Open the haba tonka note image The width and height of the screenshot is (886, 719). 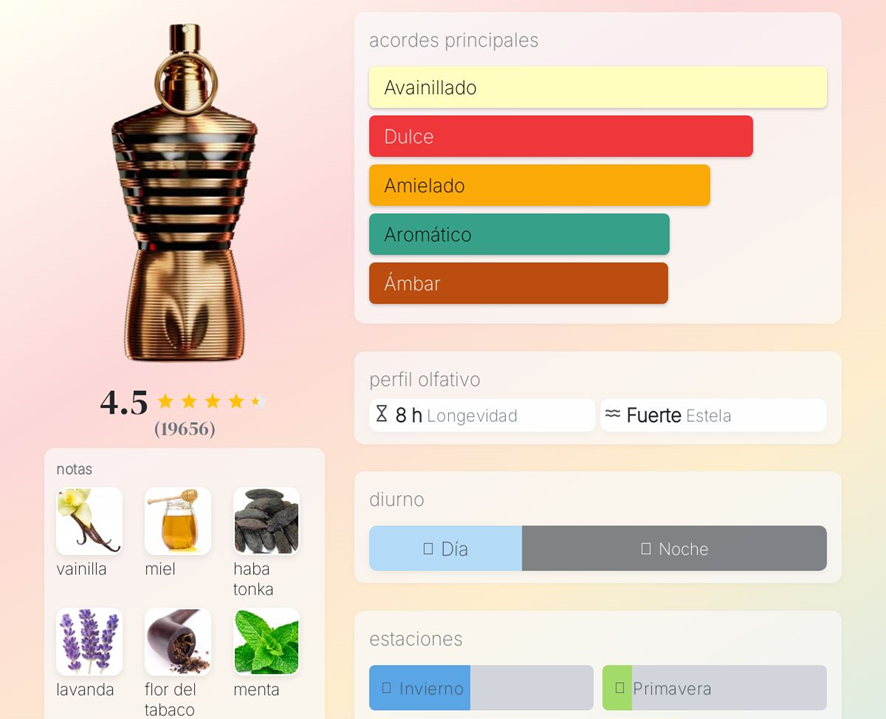click(x=266, y=521)
